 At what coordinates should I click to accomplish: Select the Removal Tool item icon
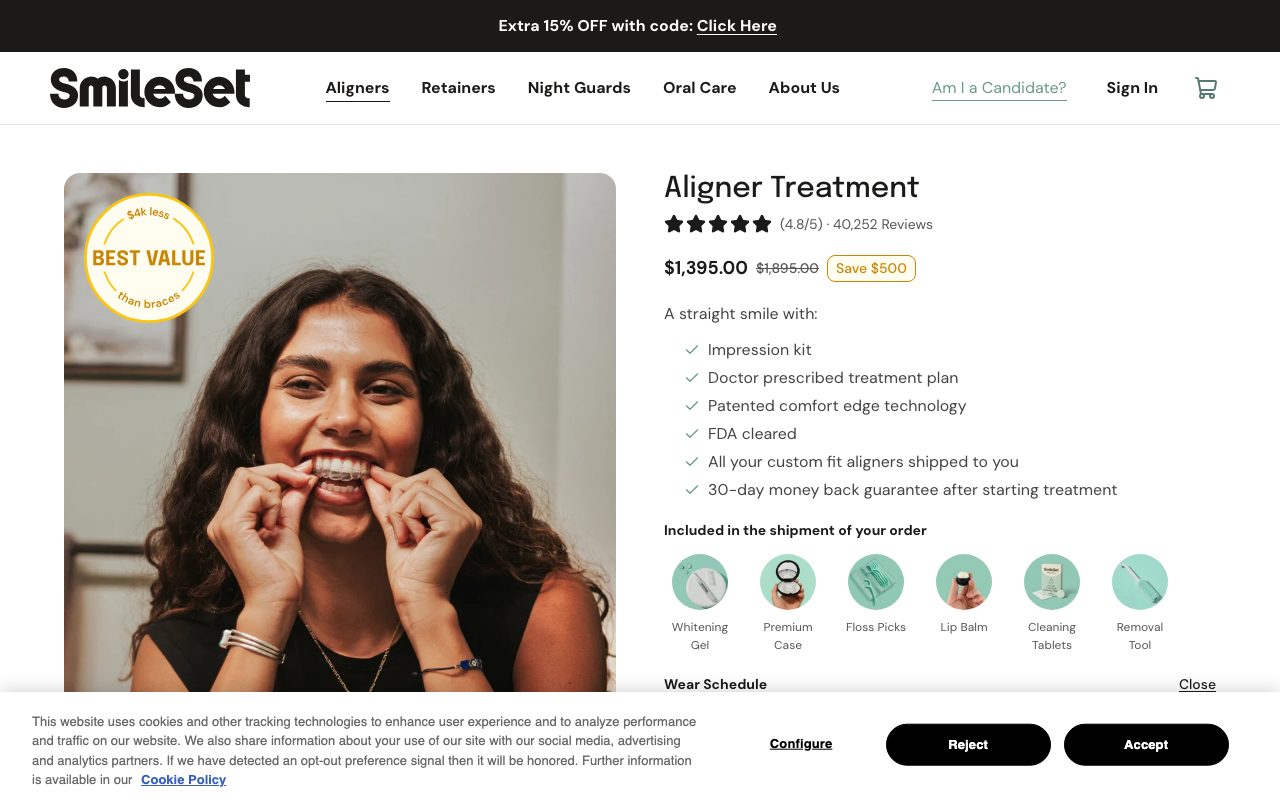coord(1140,582)
